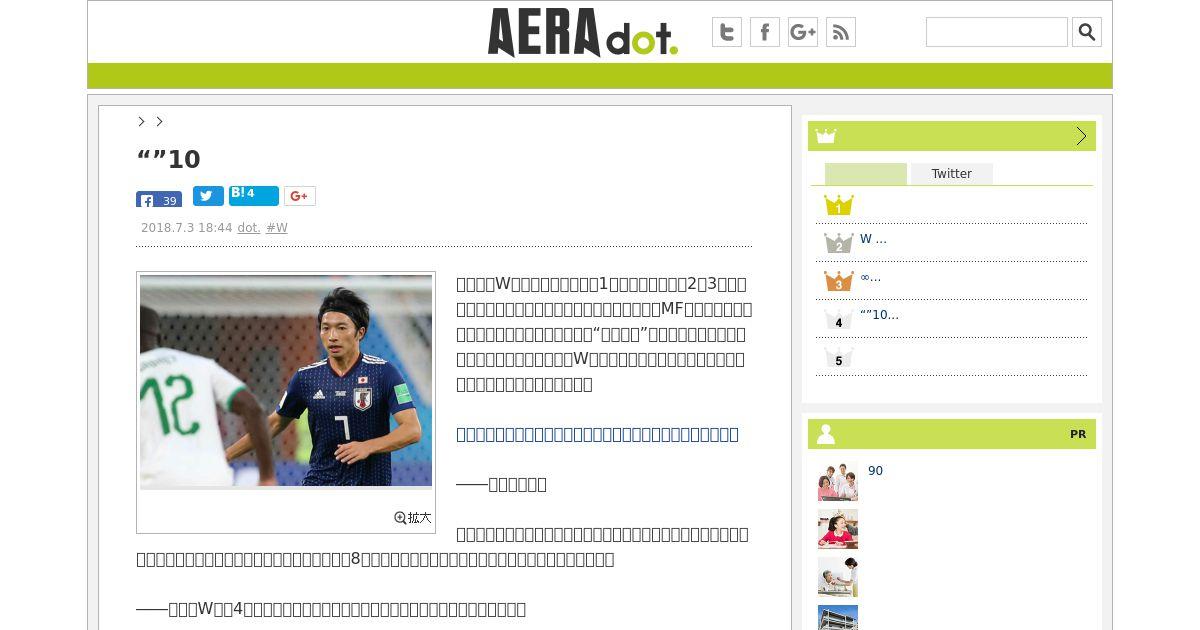Click the person icon in PR header
Screen dimensions: 1200x630
click(826, 434)
